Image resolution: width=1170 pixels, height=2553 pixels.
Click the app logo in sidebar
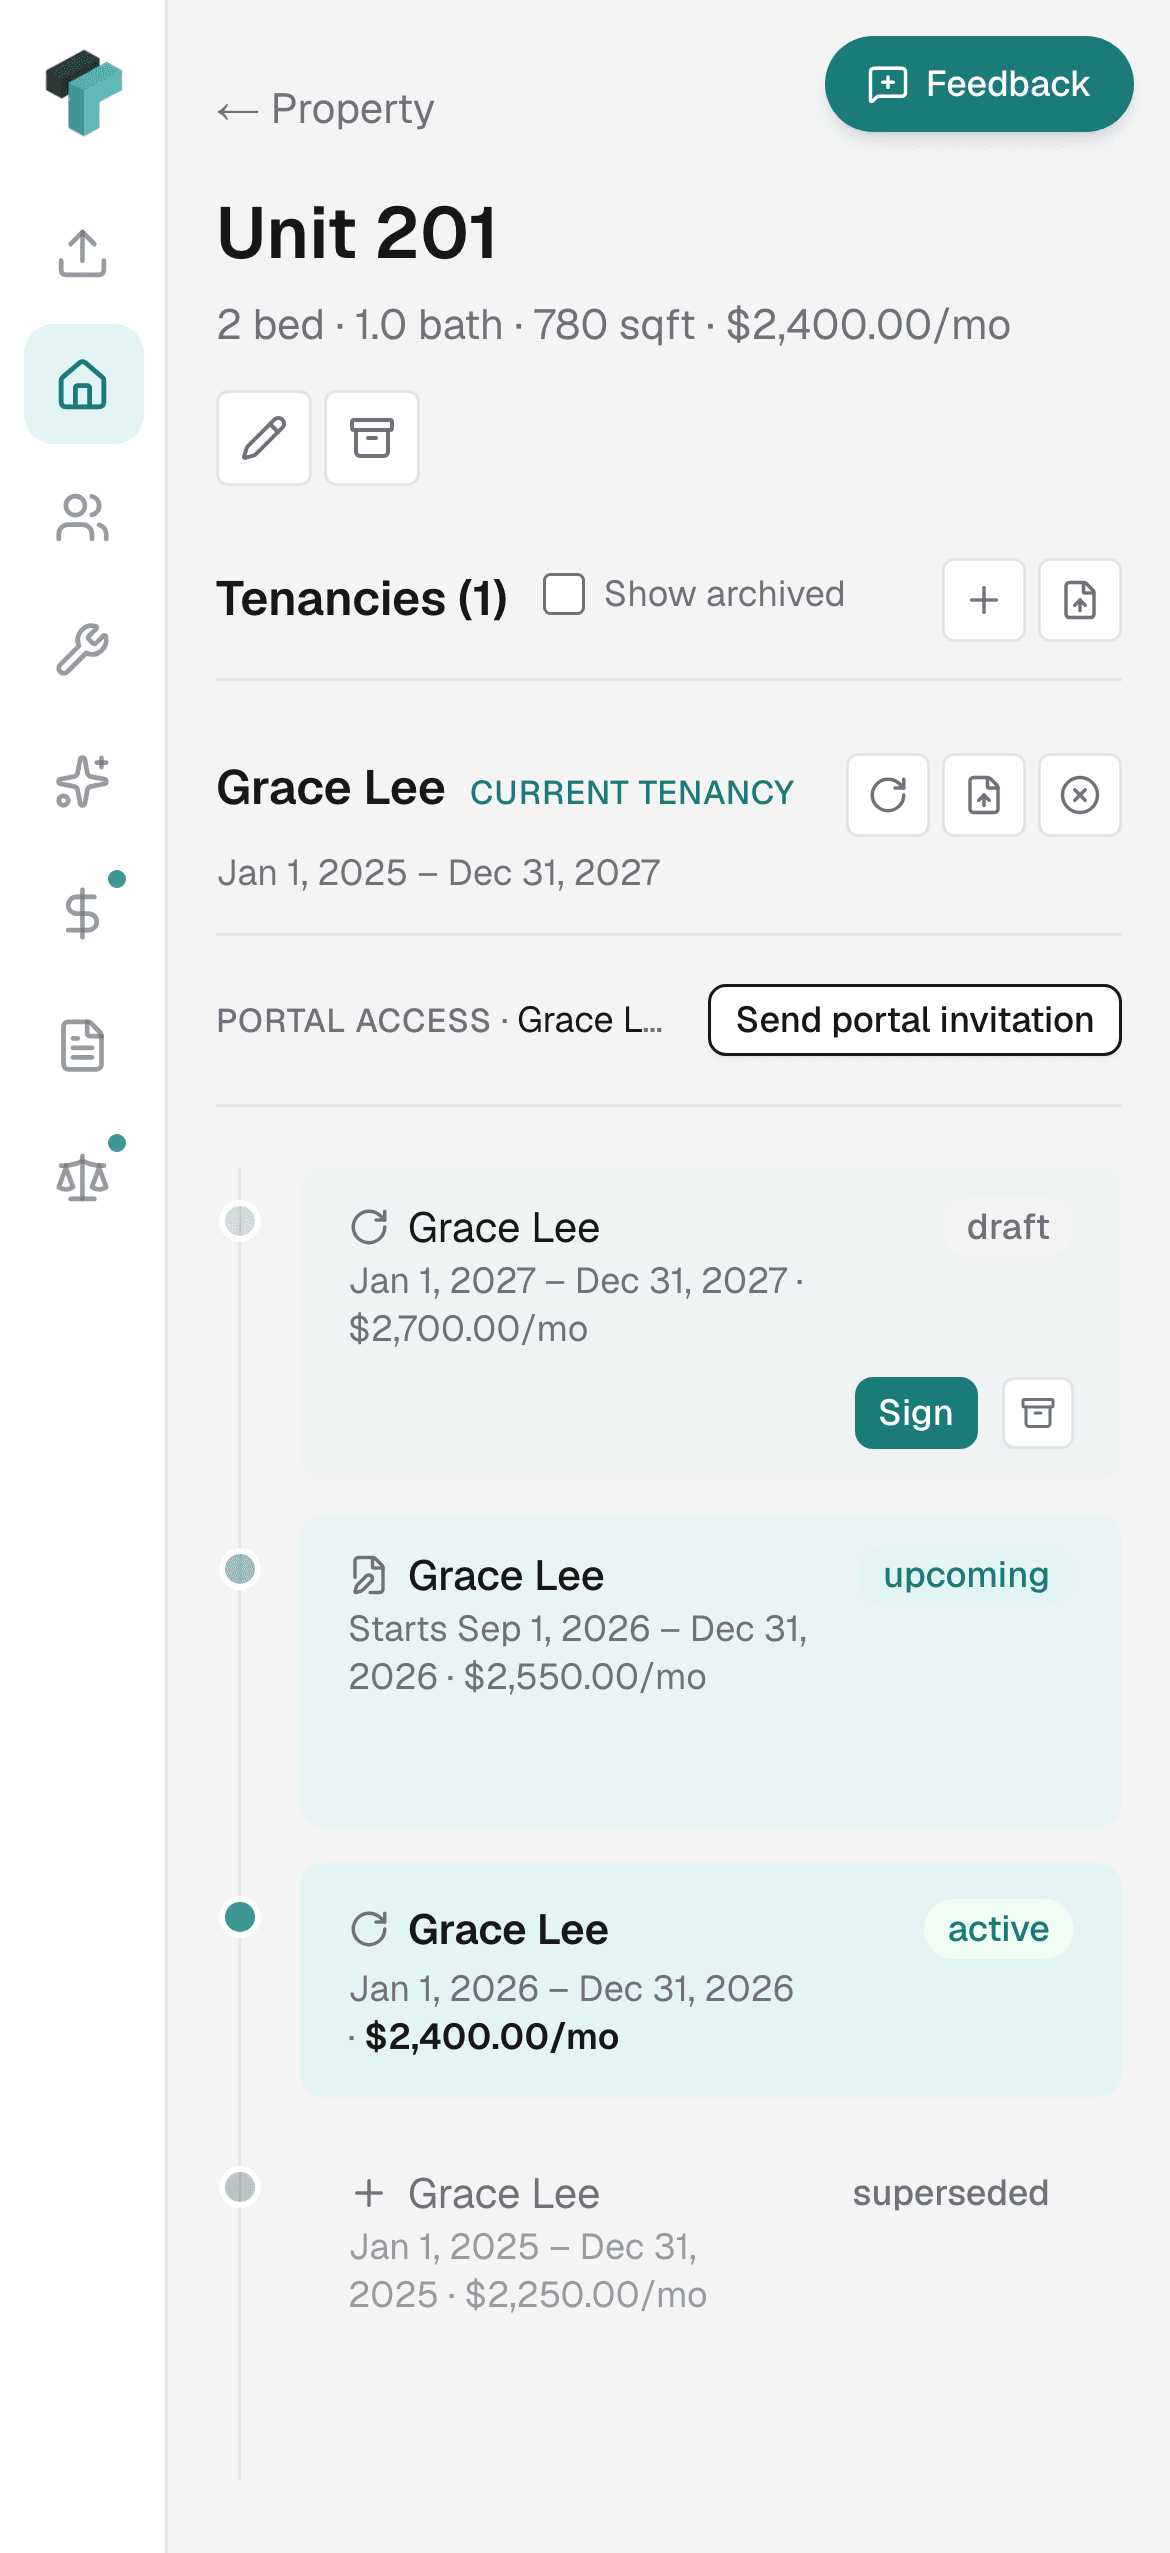pyautogui.click(x=83, y=92)
